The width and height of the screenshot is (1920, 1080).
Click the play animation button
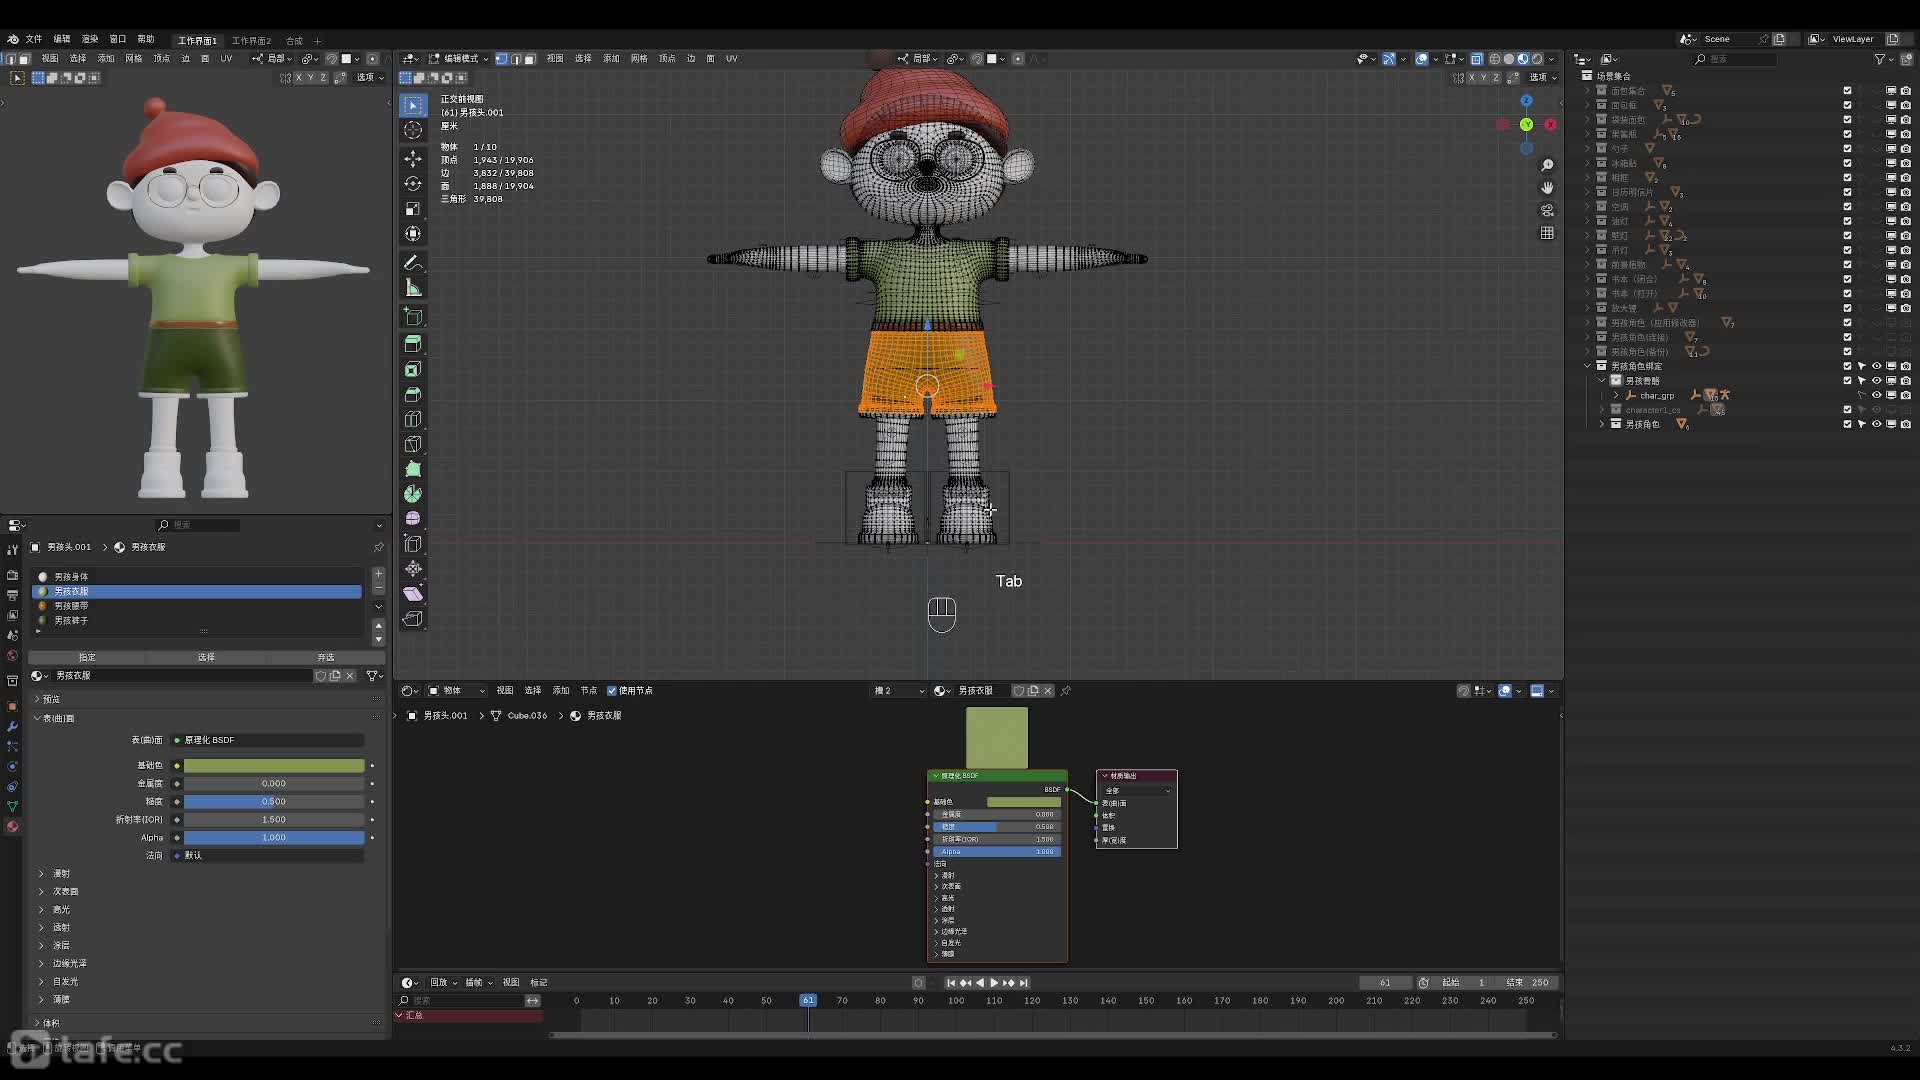point(993,983)
